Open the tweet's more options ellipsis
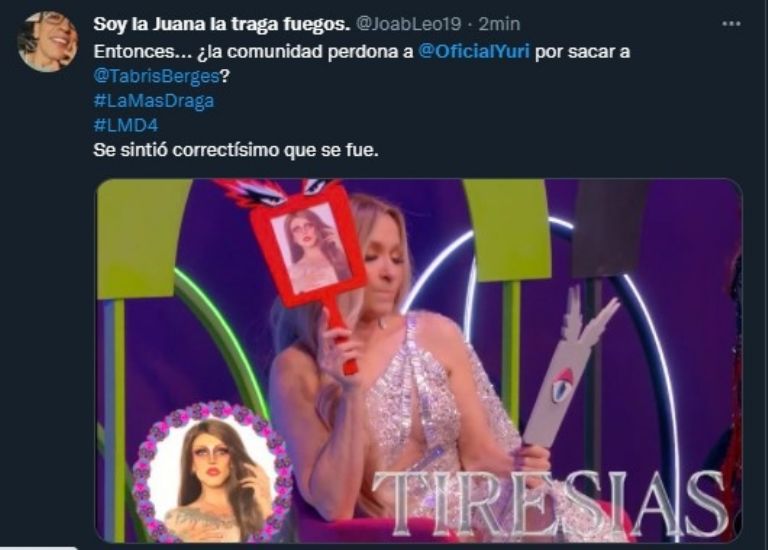768x550 pixels. 731,24
